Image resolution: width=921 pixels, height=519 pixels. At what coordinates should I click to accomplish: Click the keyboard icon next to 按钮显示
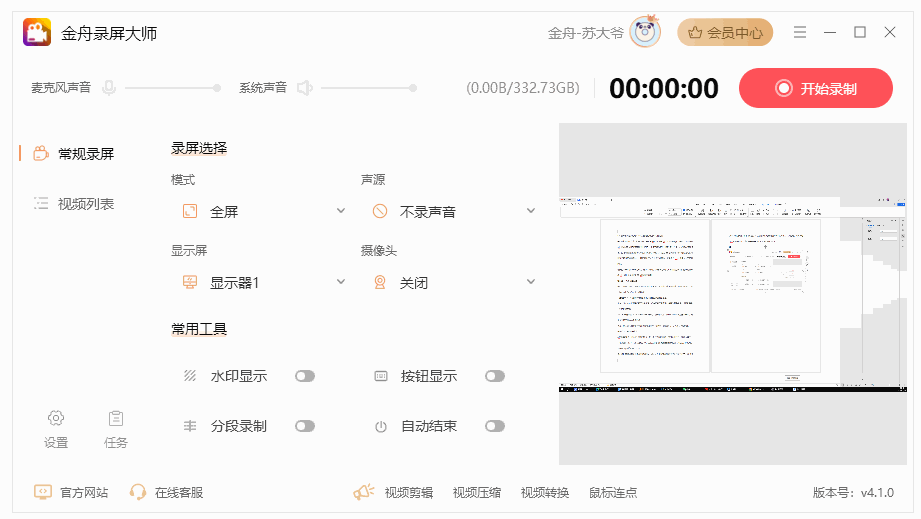pos(381,376)
